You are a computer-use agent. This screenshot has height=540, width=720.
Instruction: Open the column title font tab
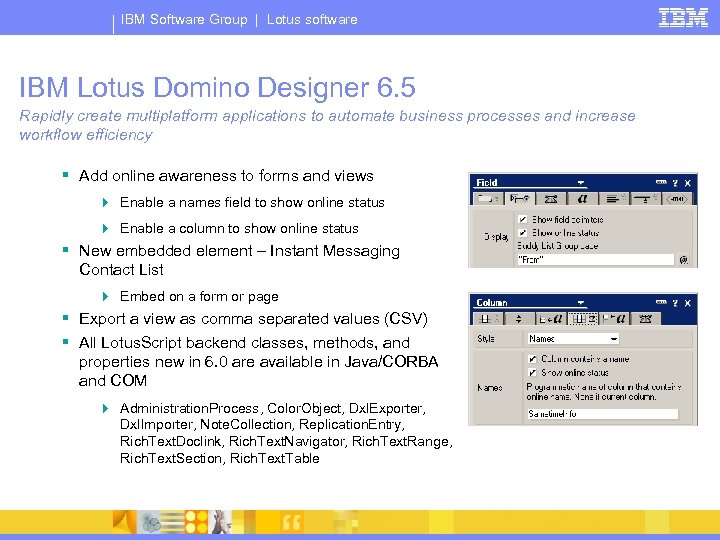(614, 319)
